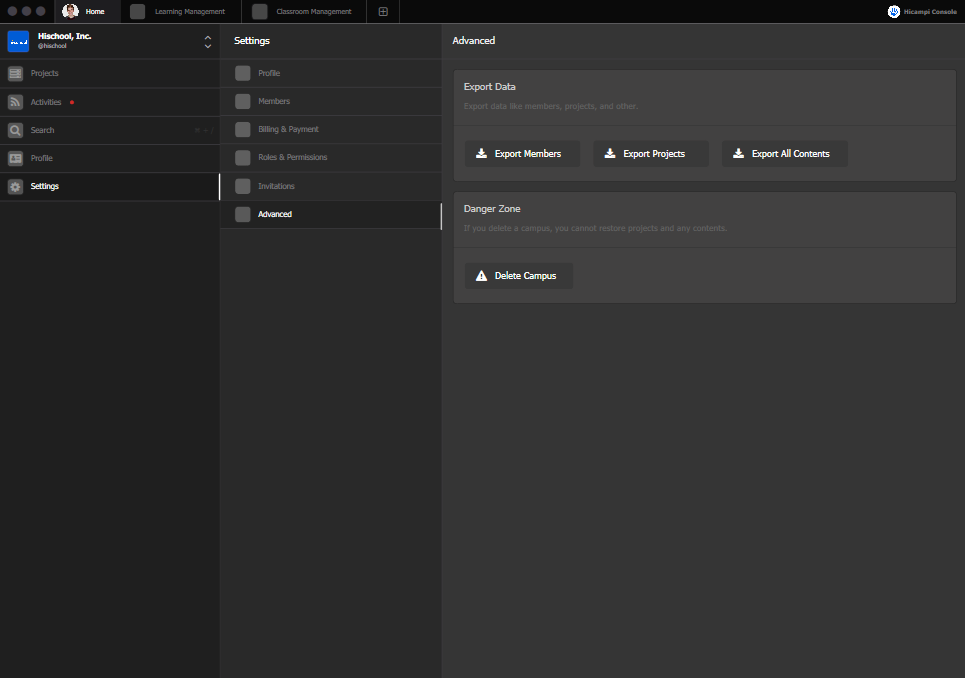Open Activities via its feed icon
The width and height of the screenshot is (965, 678).
click(x=15, y=102)
